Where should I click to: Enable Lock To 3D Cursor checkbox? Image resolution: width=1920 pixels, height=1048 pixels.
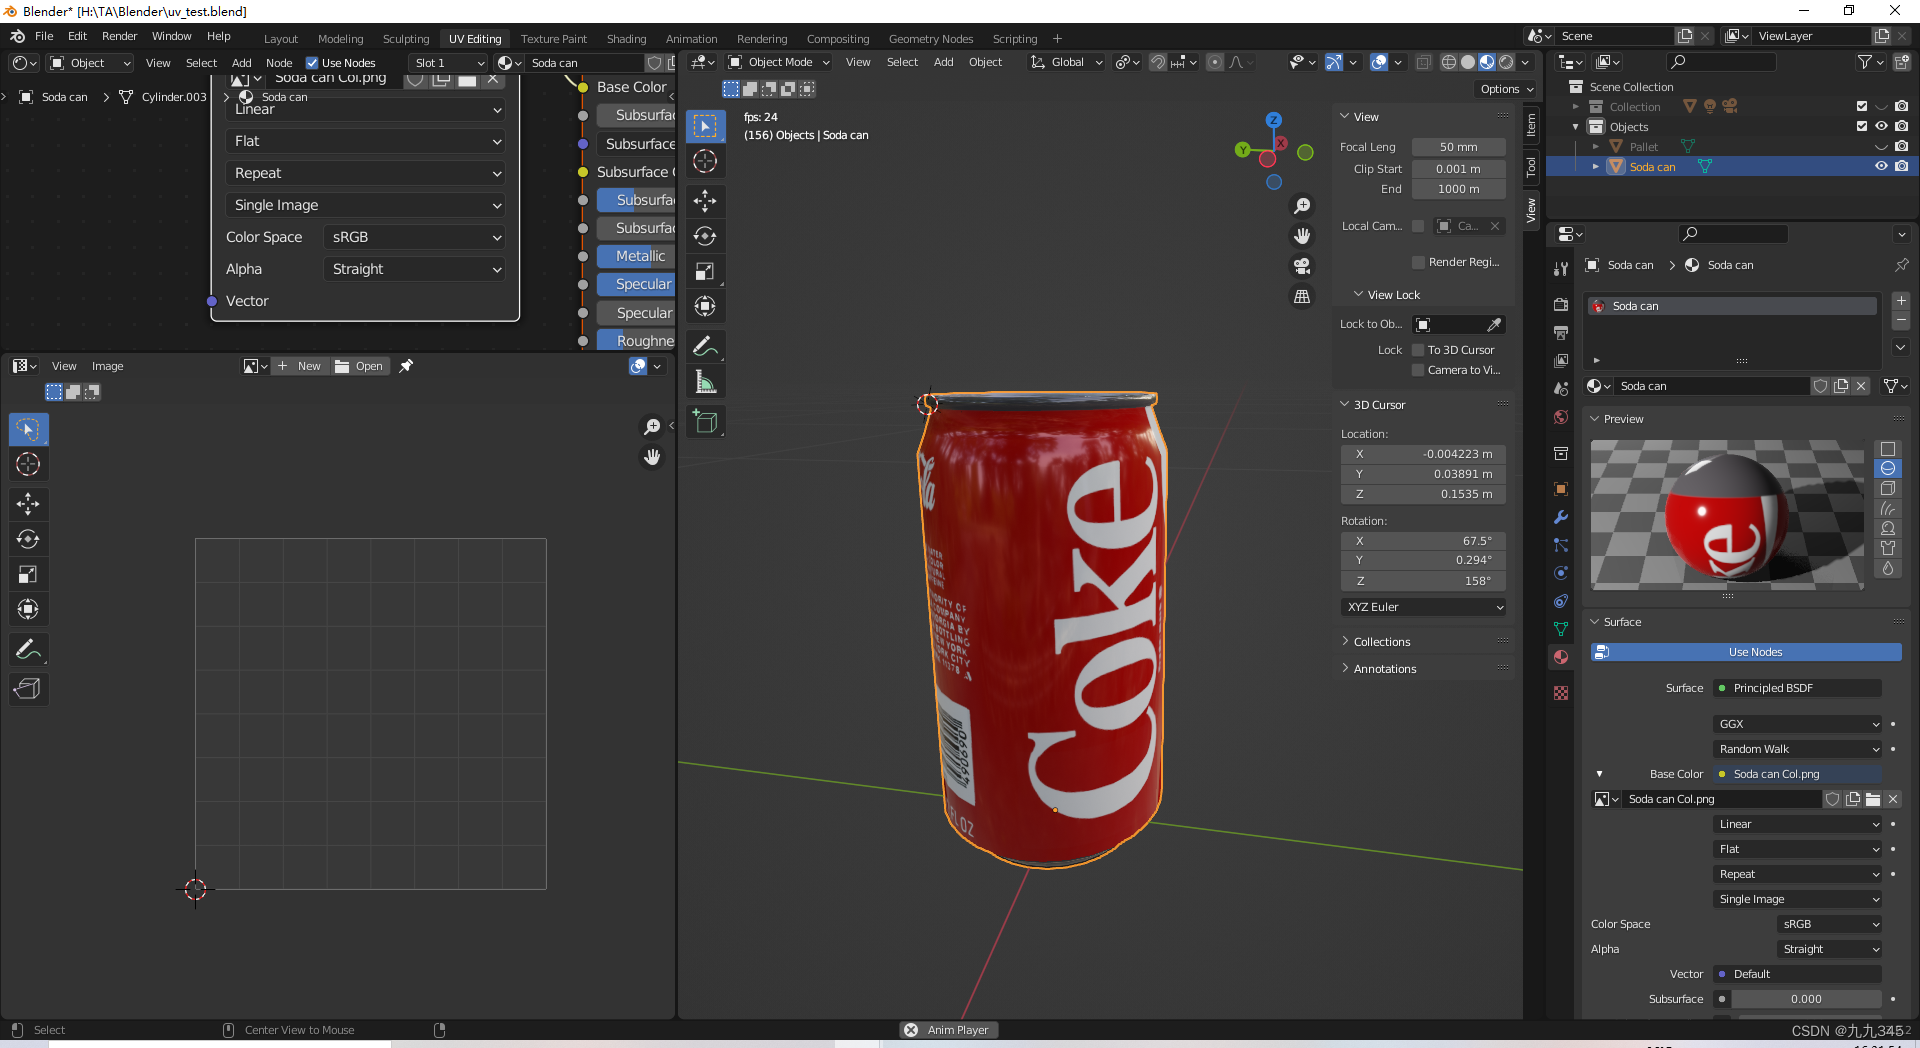pyautogui.click(x=1418, y=350)
